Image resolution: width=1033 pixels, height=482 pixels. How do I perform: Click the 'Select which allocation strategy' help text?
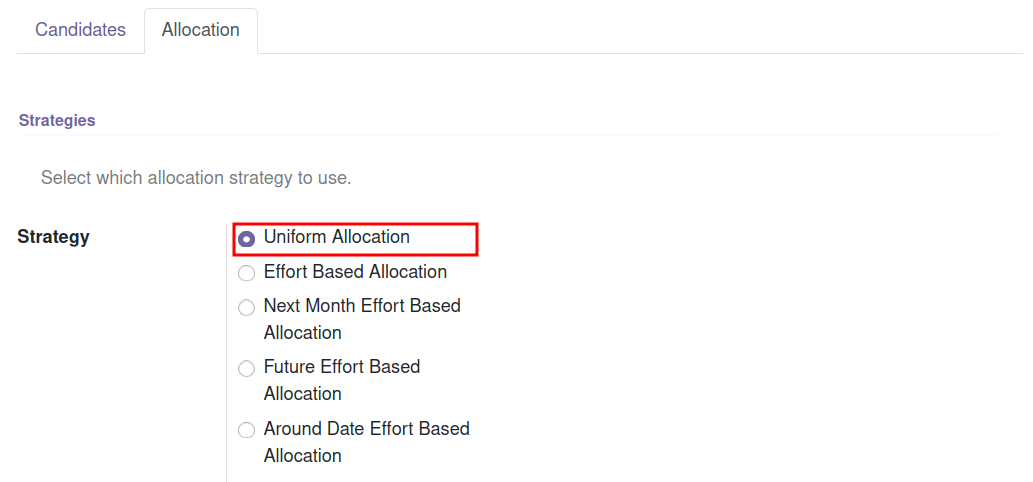pyautogui.click(x=196, y=178)
